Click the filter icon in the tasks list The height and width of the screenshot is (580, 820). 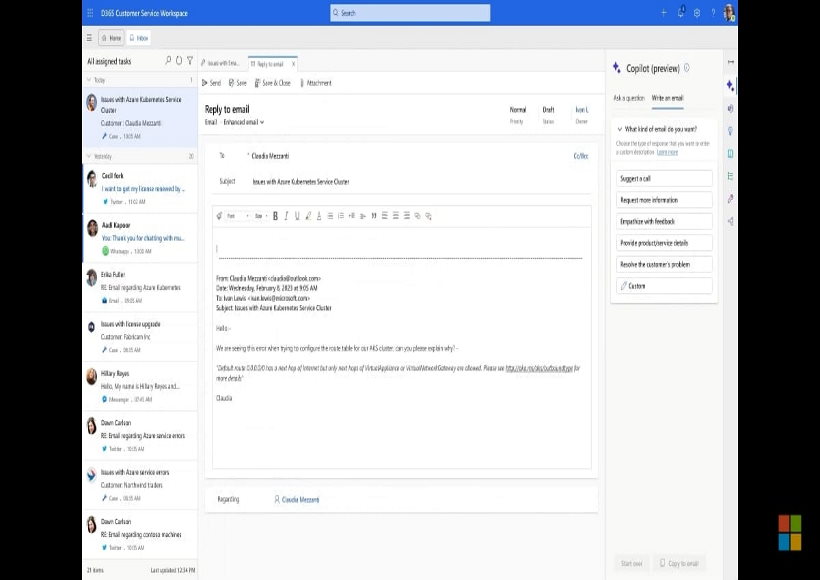click(x=190, y=61)
